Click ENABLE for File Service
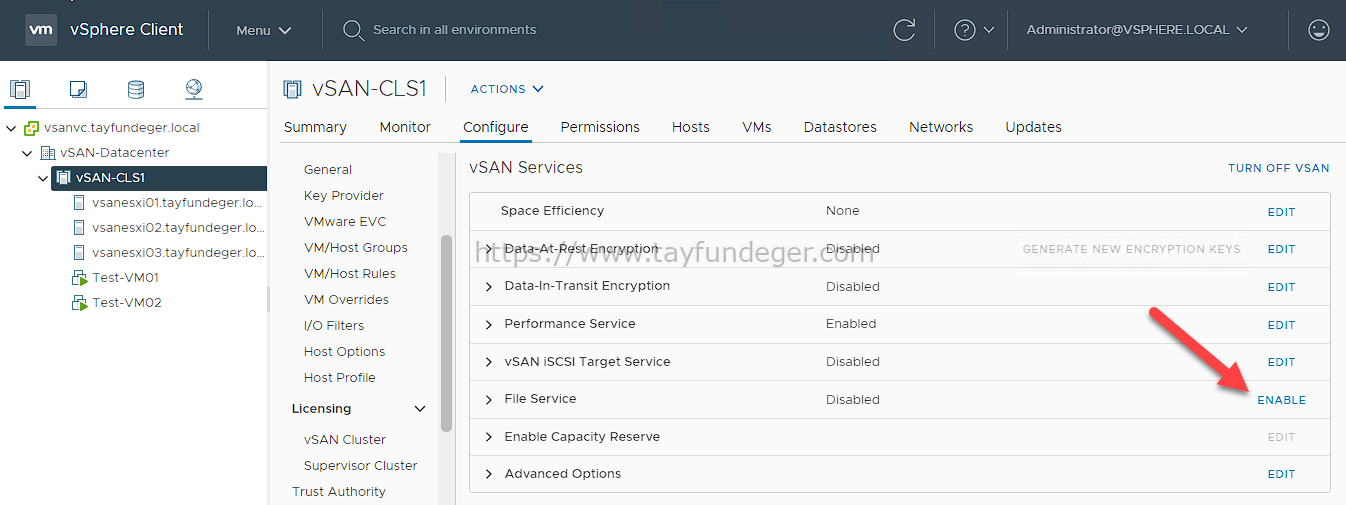Image resolution: width=1346 pixels, height=505 pixels. [x=1281, y=400]
